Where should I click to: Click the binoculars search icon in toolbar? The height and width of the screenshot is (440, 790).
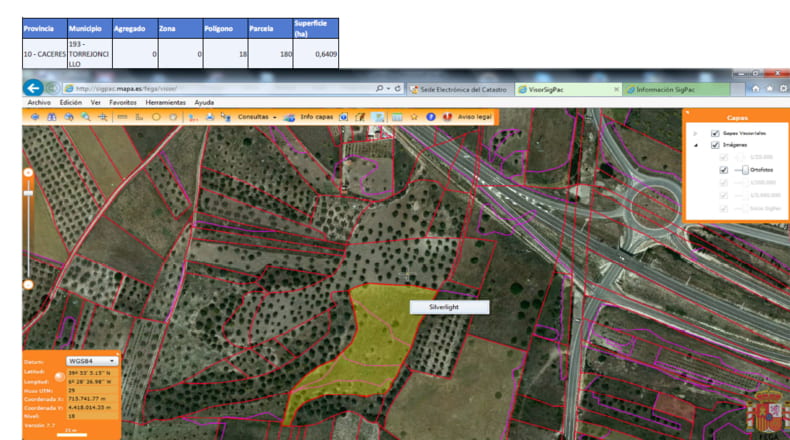(51, 117)
